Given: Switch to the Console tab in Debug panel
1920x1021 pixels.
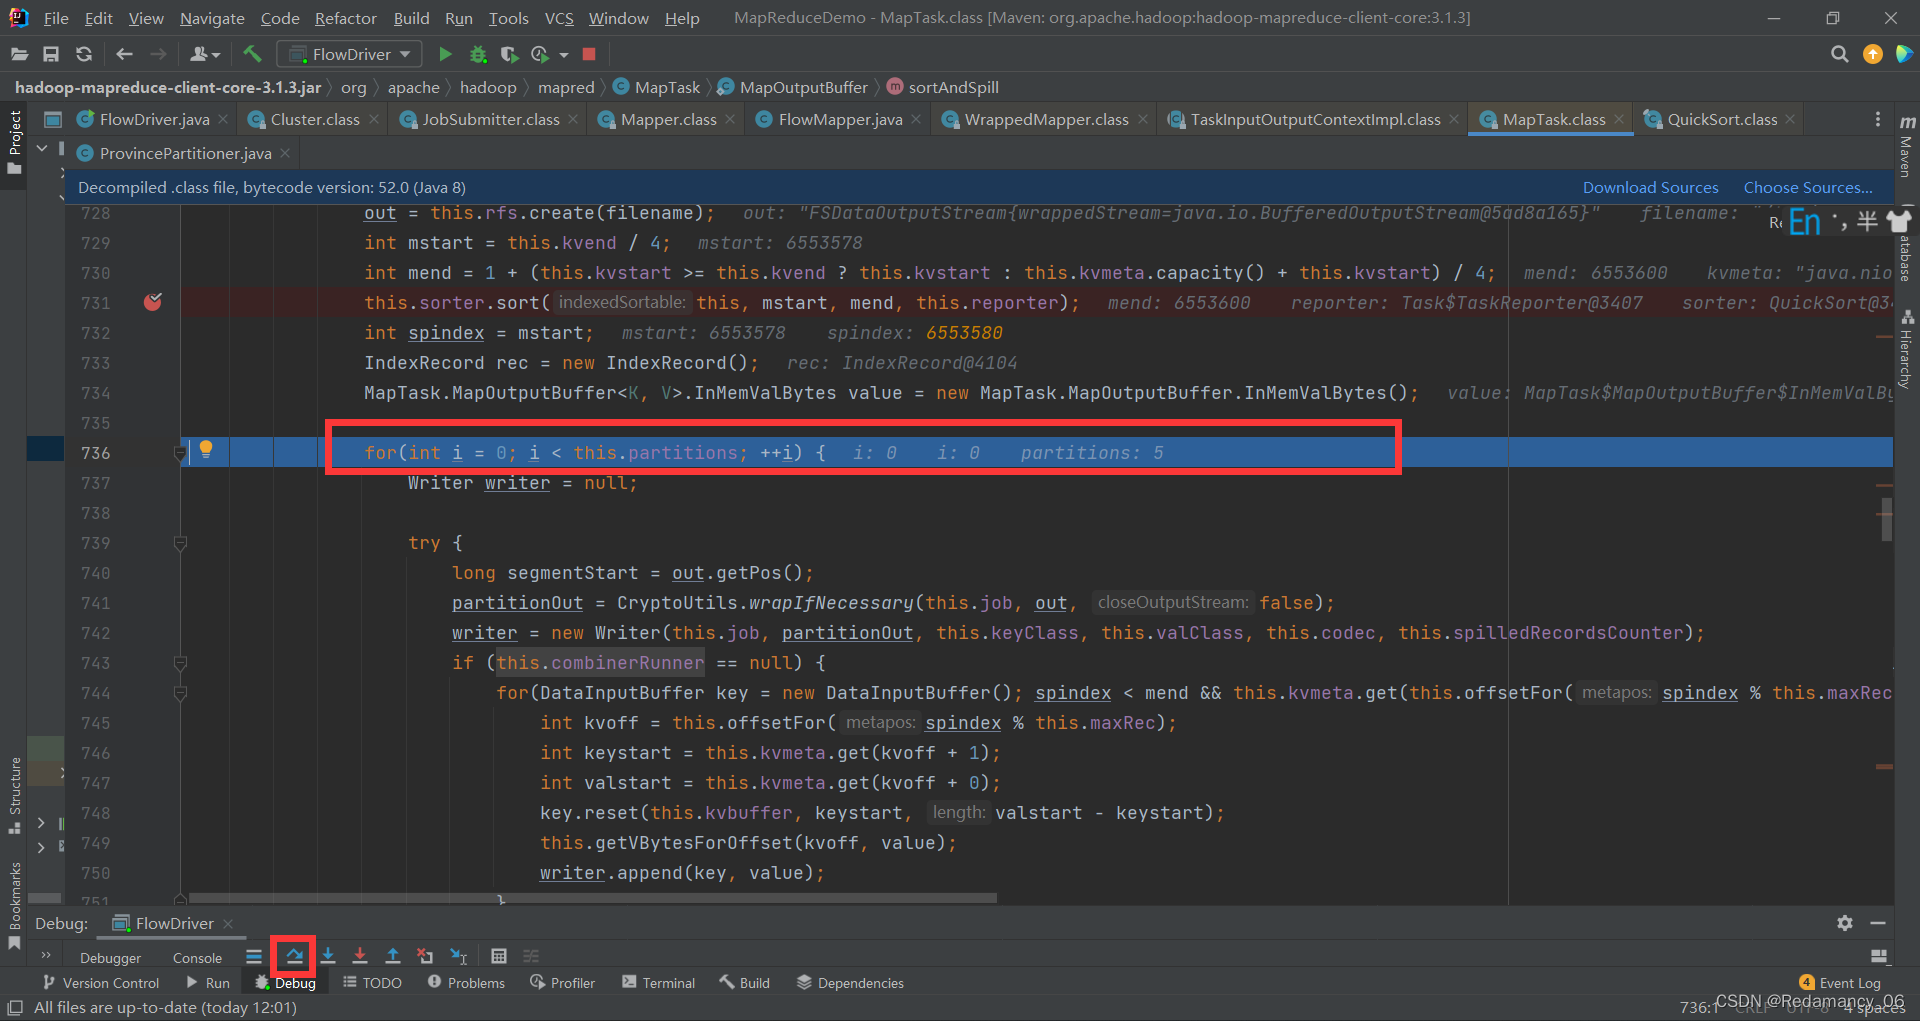Looking at the screenshot, I should [x=197, y=957].
